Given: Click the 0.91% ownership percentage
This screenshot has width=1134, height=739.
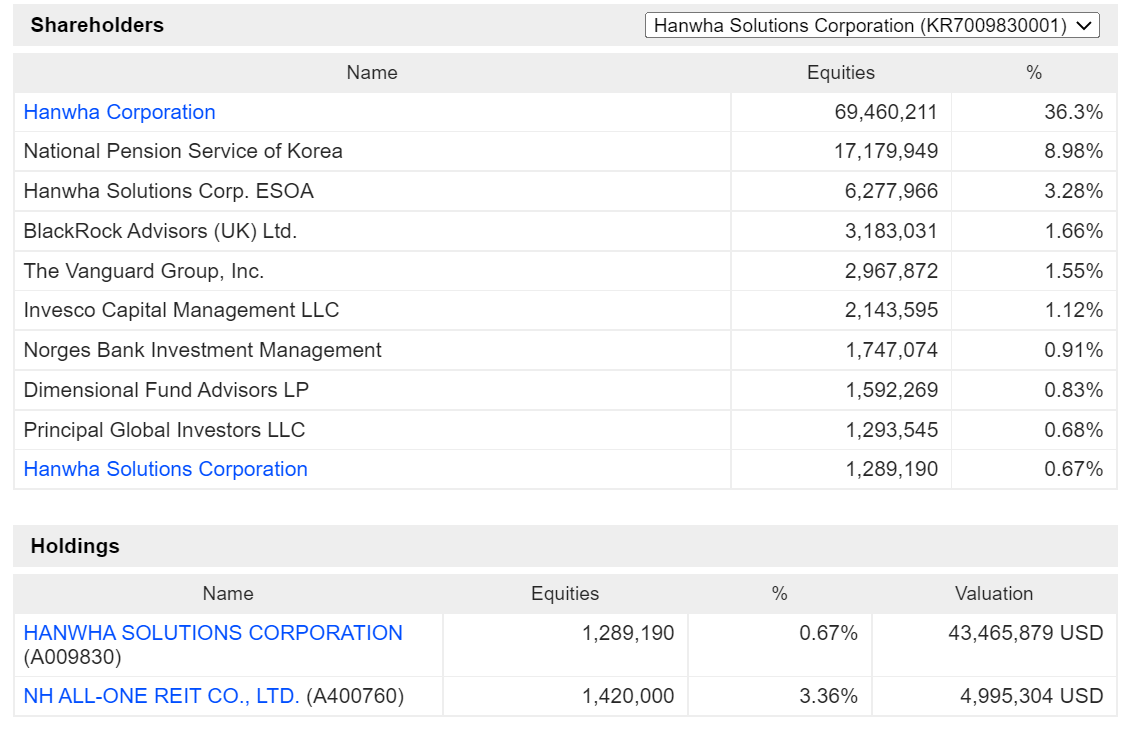Looking at the screenshot, I should [1073, 350].
